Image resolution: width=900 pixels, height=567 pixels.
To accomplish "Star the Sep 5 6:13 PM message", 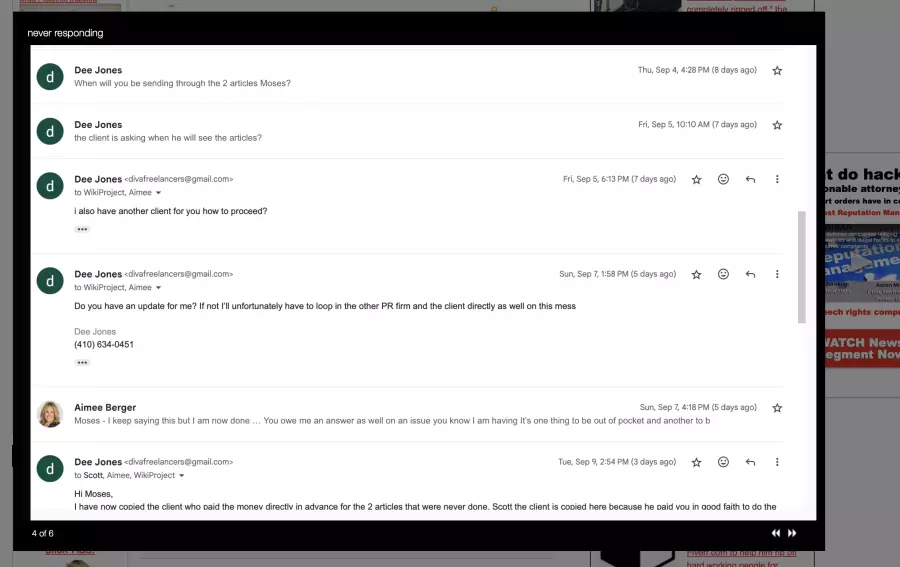I will pos(697,180).
